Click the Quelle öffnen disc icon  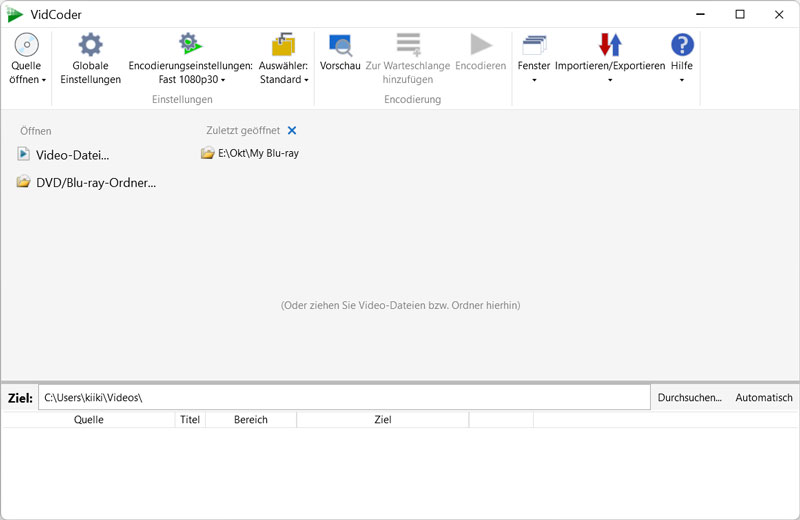(27, 45)
